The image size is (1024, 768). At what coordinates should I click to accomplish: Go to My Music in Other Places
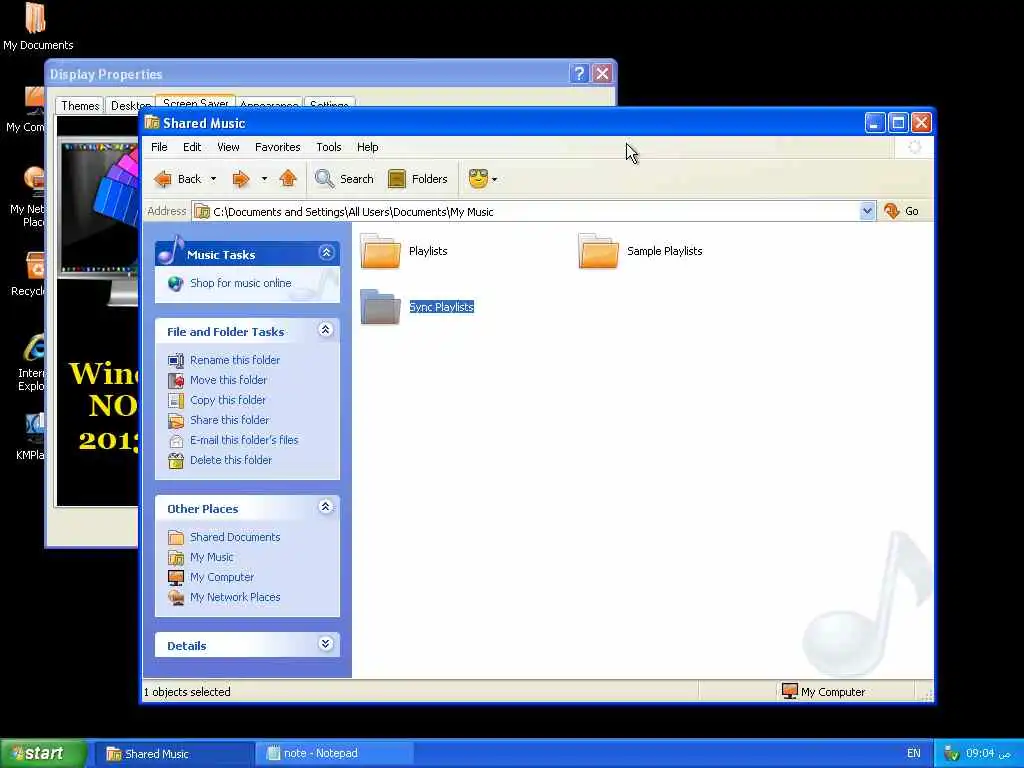[x=211, y=557]
